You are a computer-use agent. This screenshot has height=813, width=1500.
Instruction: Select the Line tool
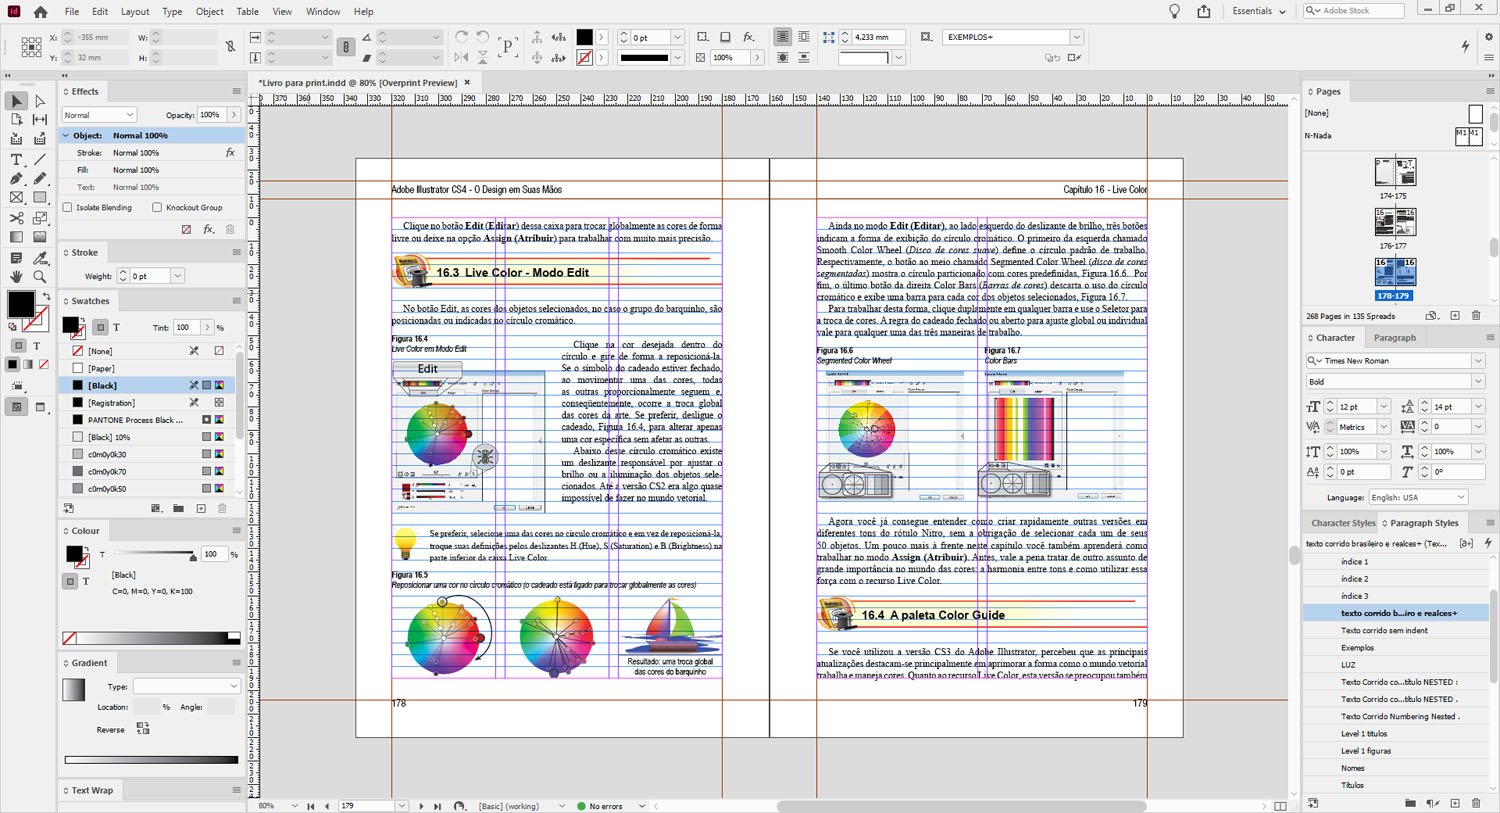pos(40,159)
